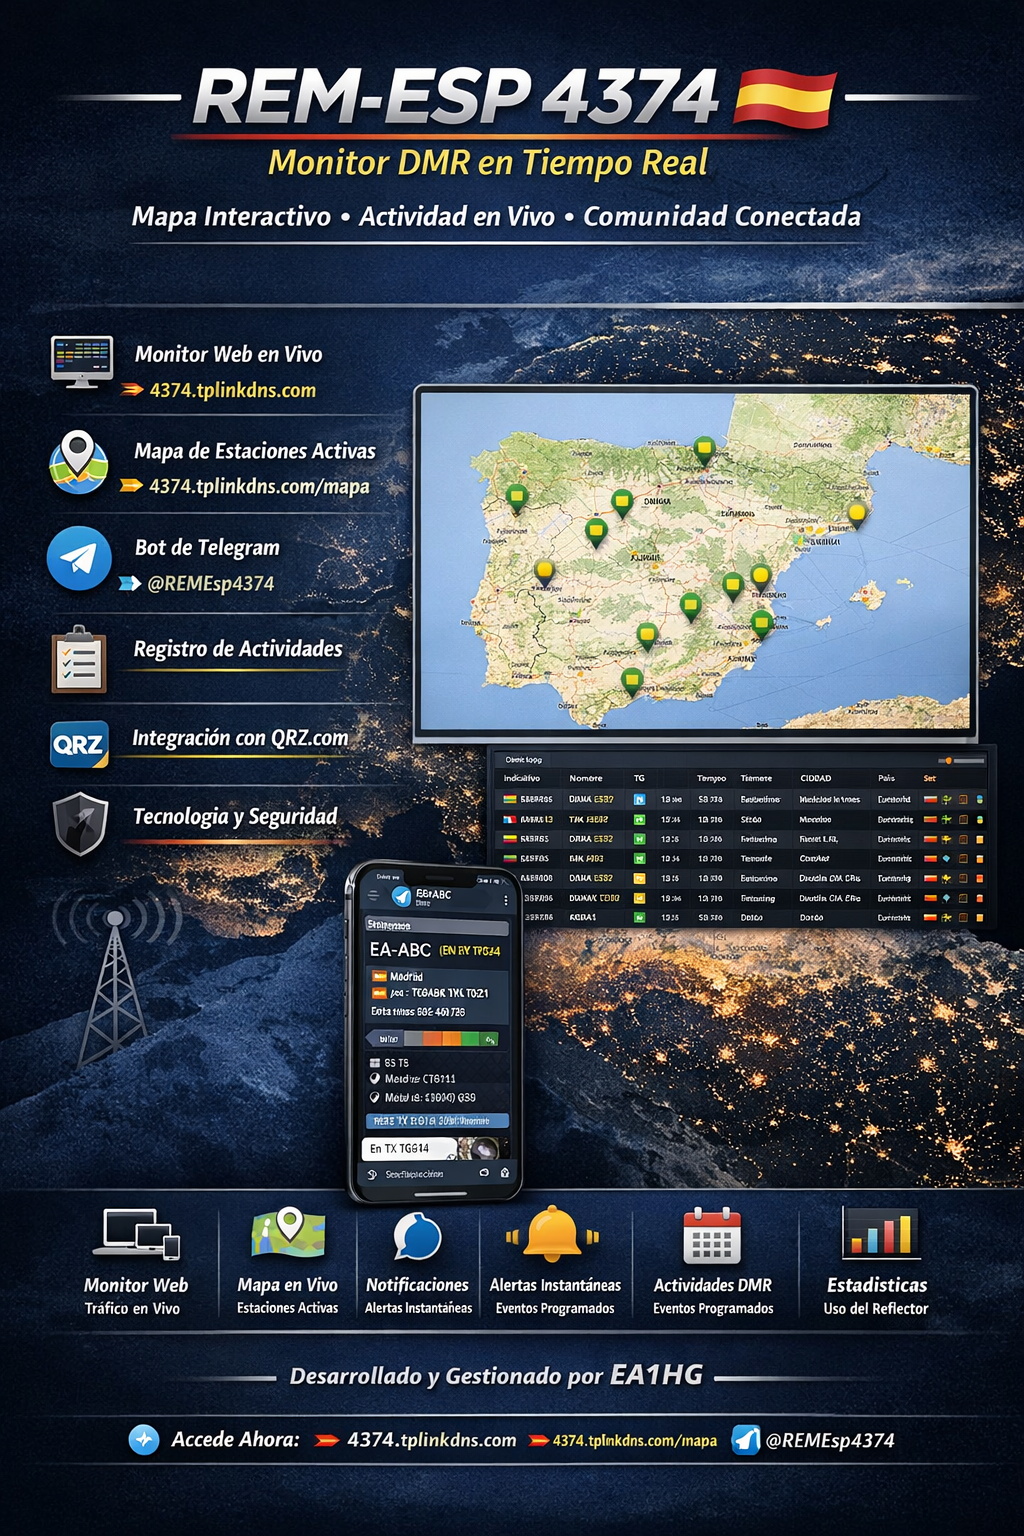Open the 4374.tplinkdns.com link under Monitor Web en Vivo

(232, 391)
